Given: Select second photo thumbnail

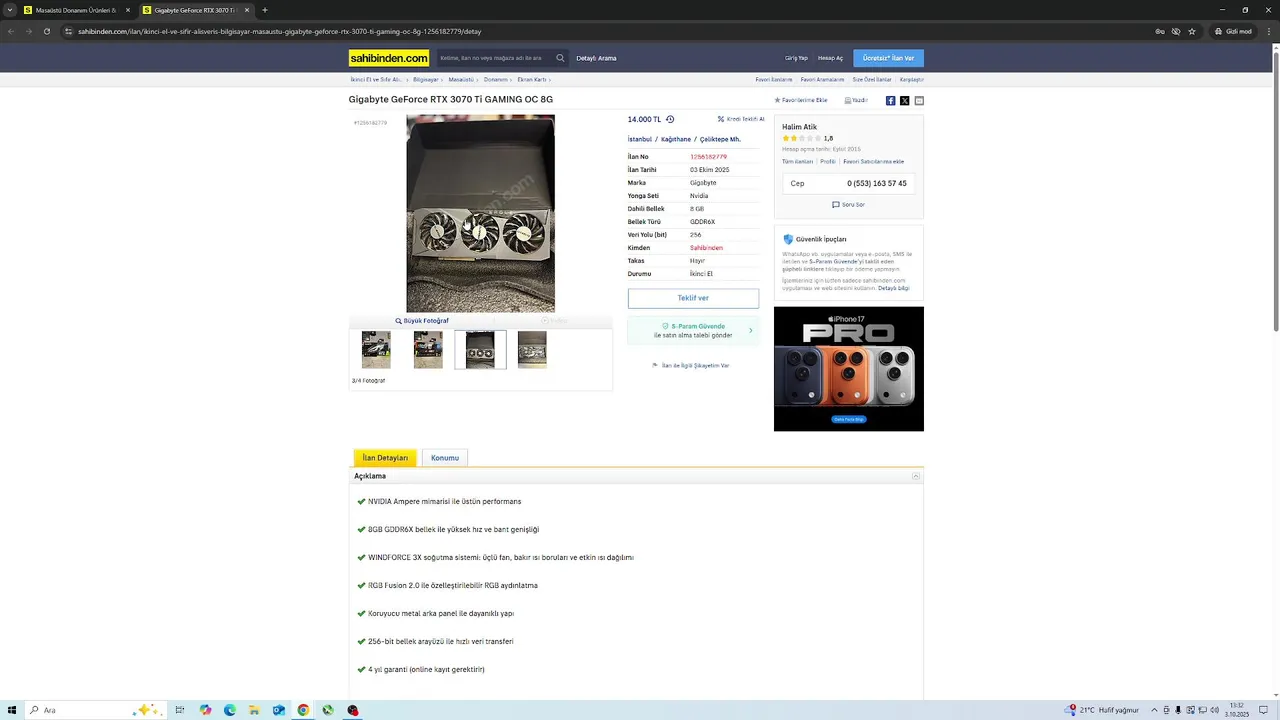Looking at the screenshot, I should pos(428,350).
